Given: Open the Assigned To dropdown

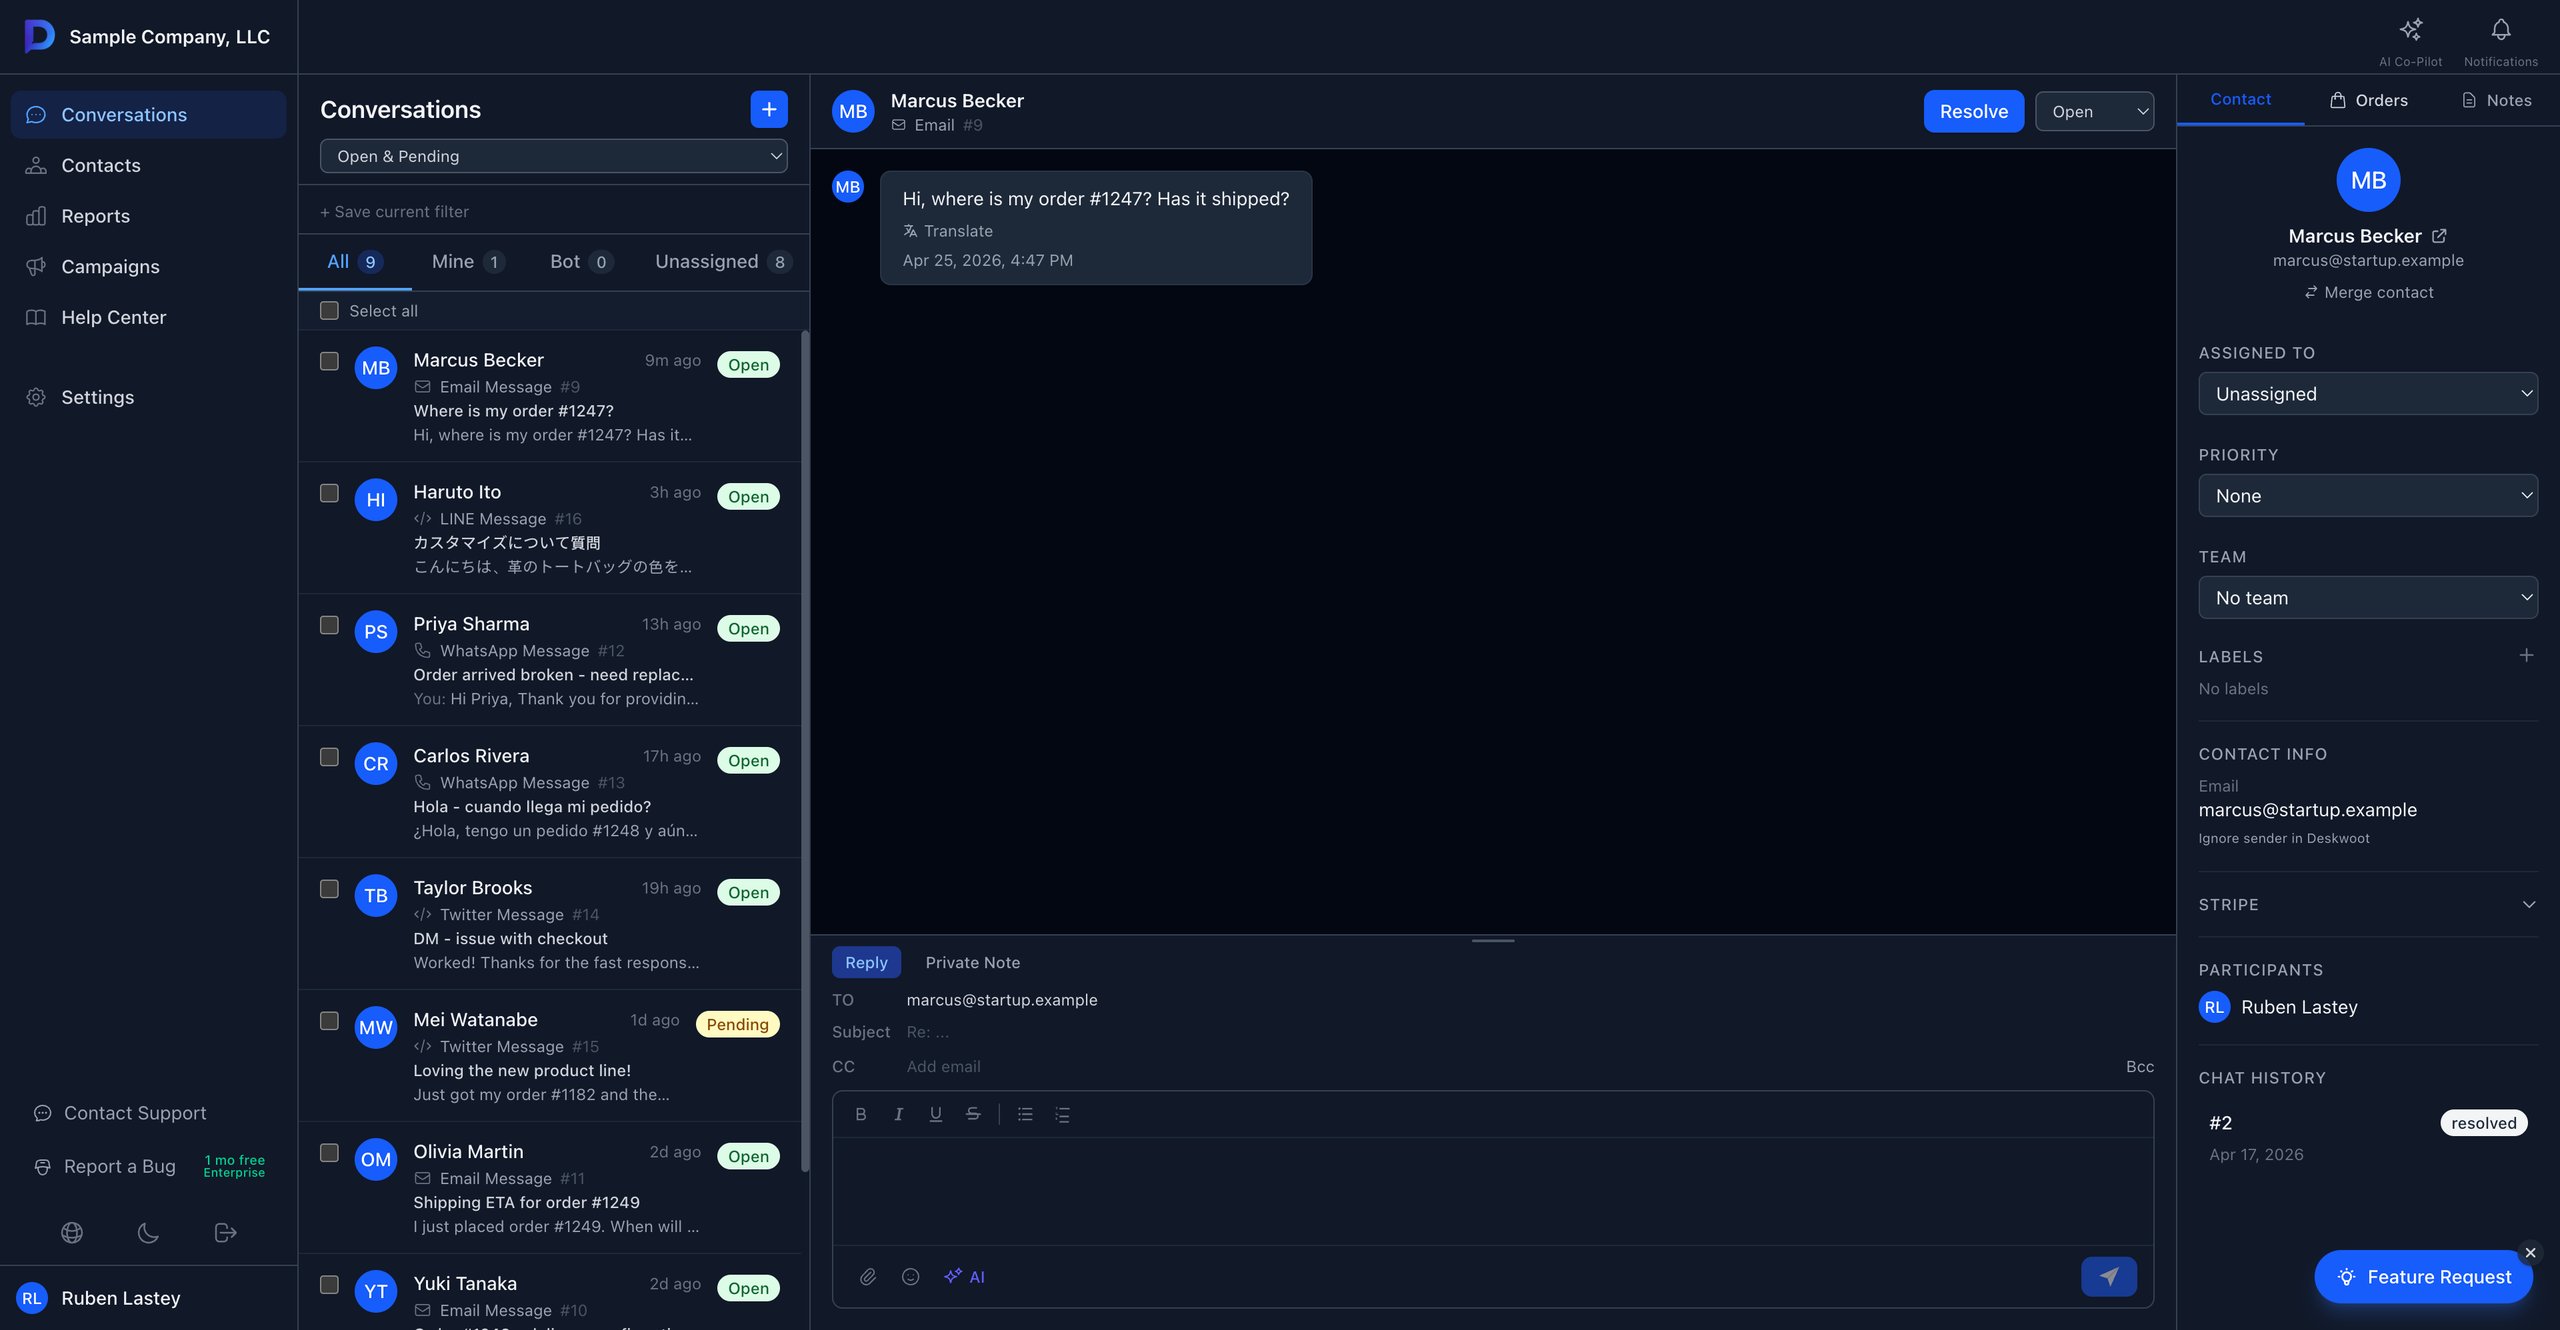Looking at the screenshot, I should coord(2367,394).
